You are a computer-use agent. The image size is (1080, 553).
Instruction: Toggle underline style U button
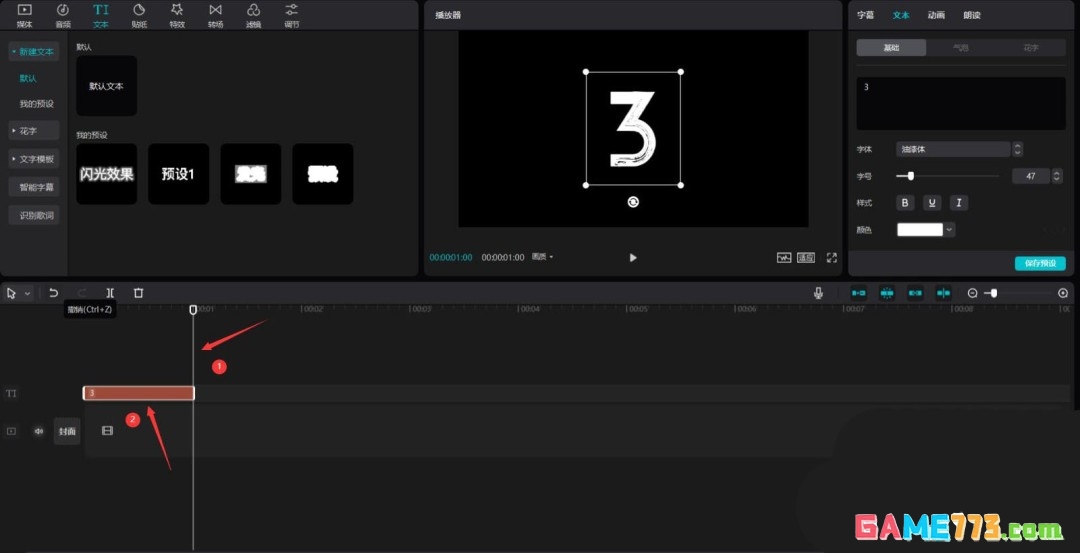932,203
